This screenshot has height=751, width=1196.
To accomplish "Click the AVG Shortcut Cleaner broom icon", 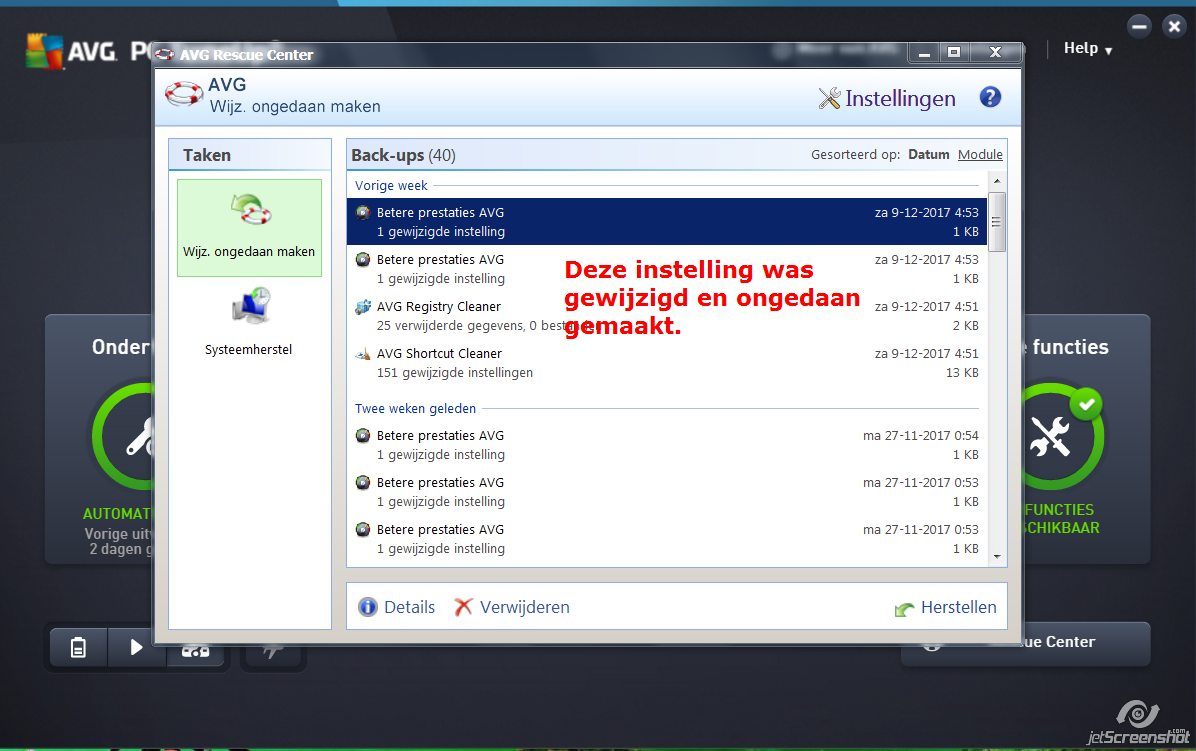I will tap(363, 354).
